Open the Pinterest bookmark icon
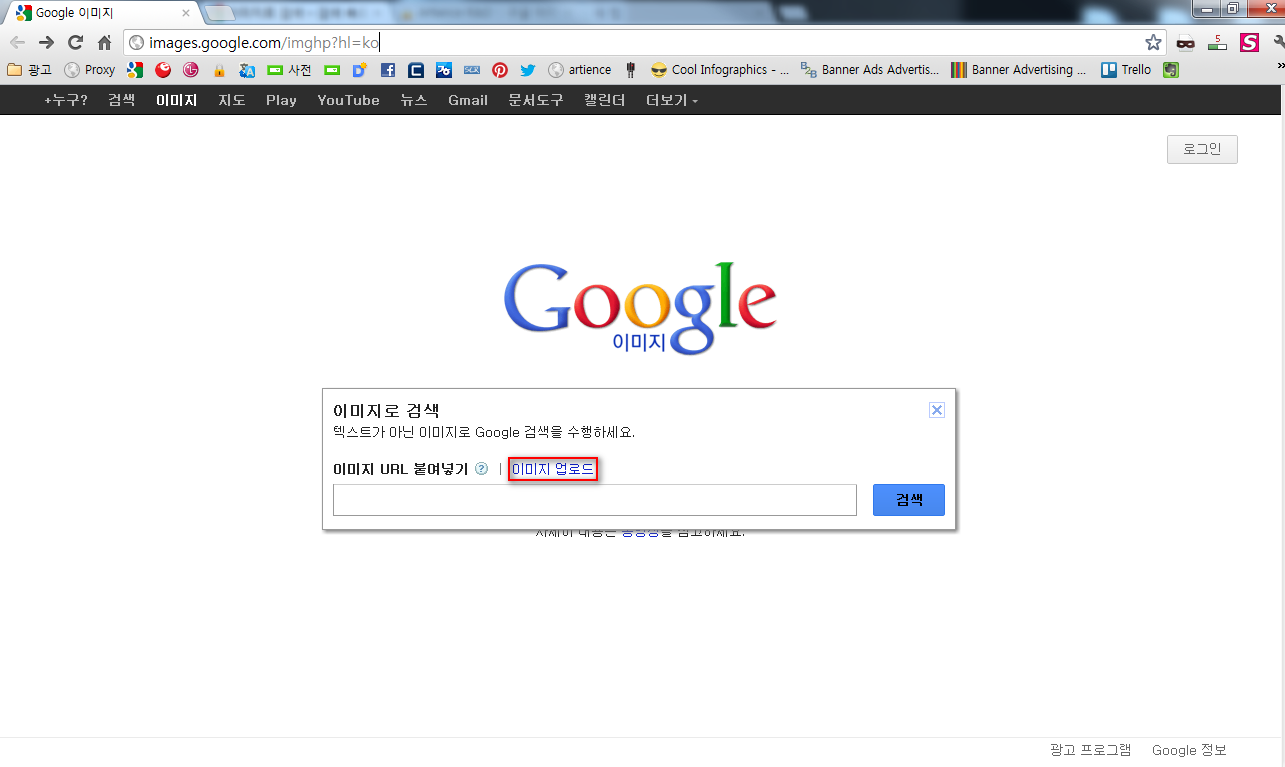This screenshot has width=1285, height=767. click(500, 70)
